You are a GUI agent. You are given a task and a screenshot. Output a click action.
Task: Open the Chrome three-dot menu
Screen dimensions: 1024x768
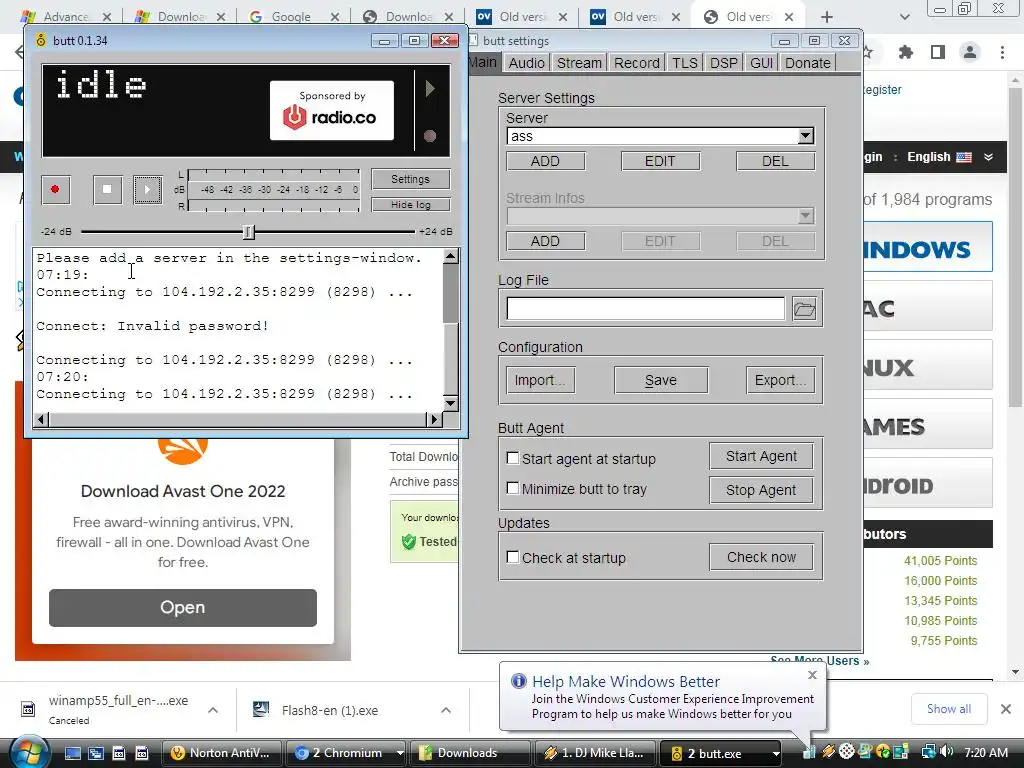point(1002,52)
